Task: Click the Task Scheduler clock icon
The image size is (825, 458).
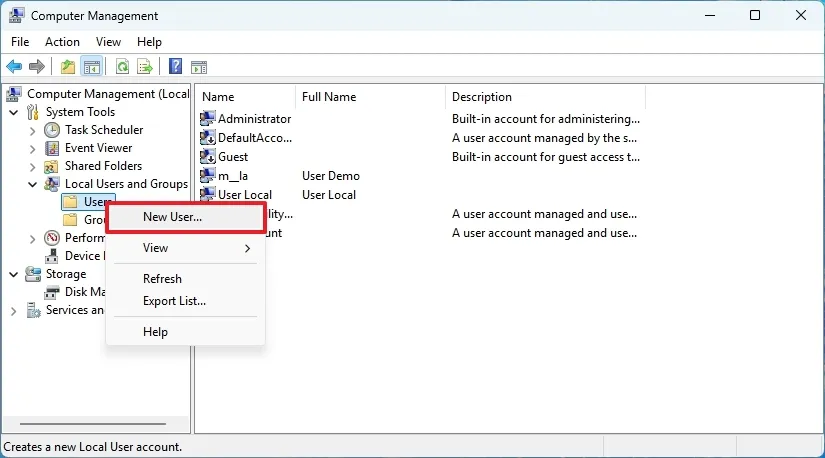Action: pyautogui.click(x=52, y=130)
